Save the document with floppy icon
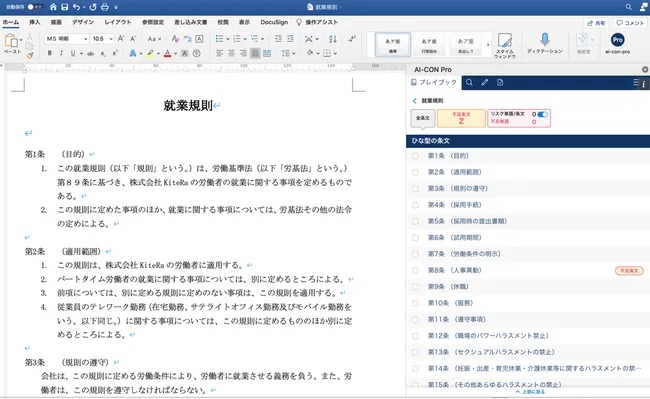This screenshot has height=399, width=650. click(65, 7)
